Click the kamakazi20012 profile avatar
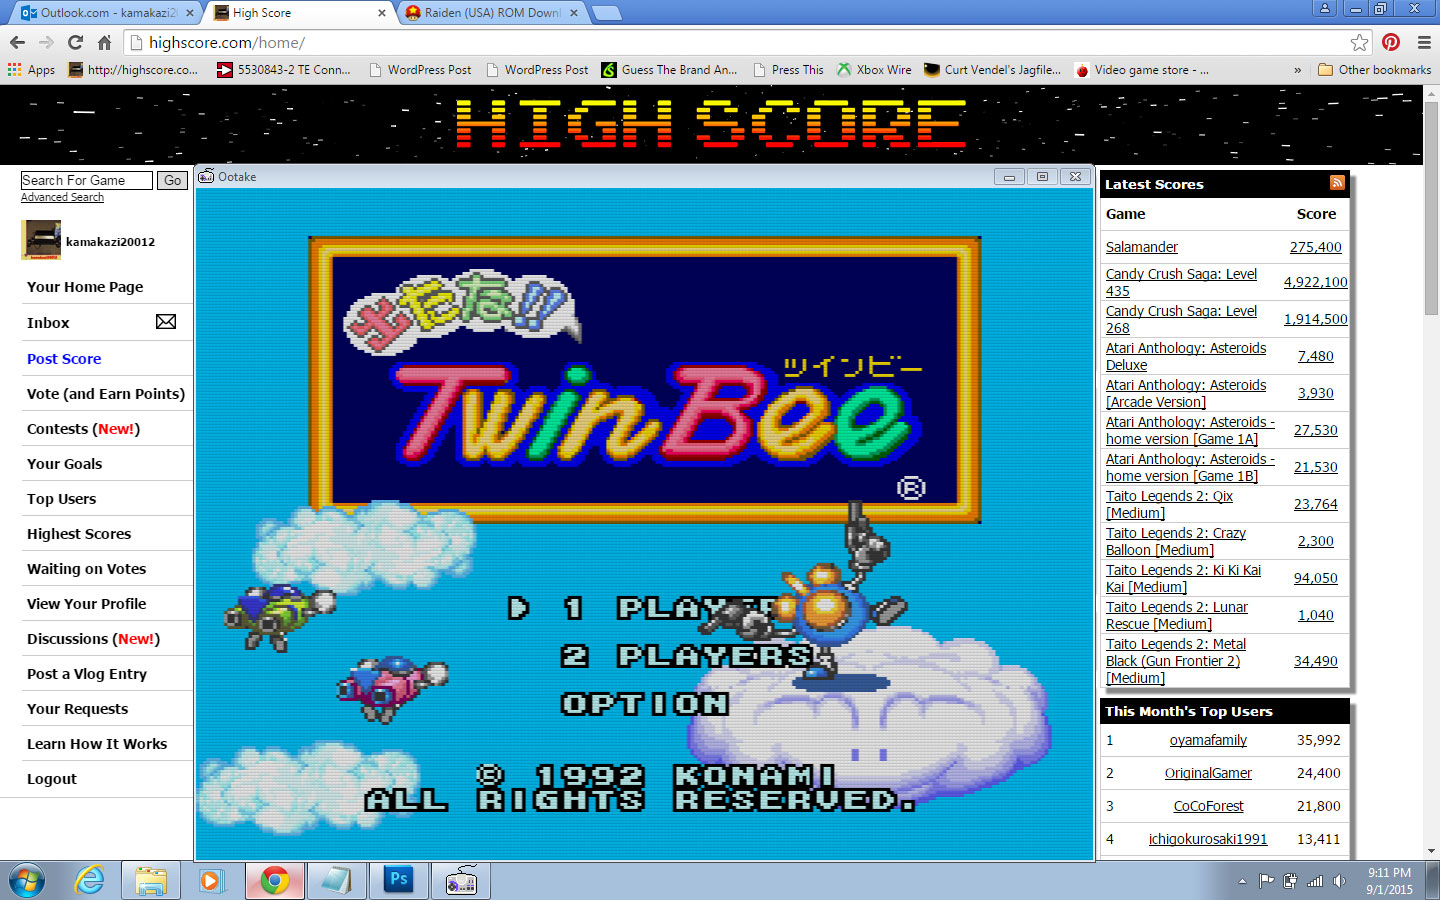Image resolution: width=1440 pixels, height=900 pixels. [42, 241]
